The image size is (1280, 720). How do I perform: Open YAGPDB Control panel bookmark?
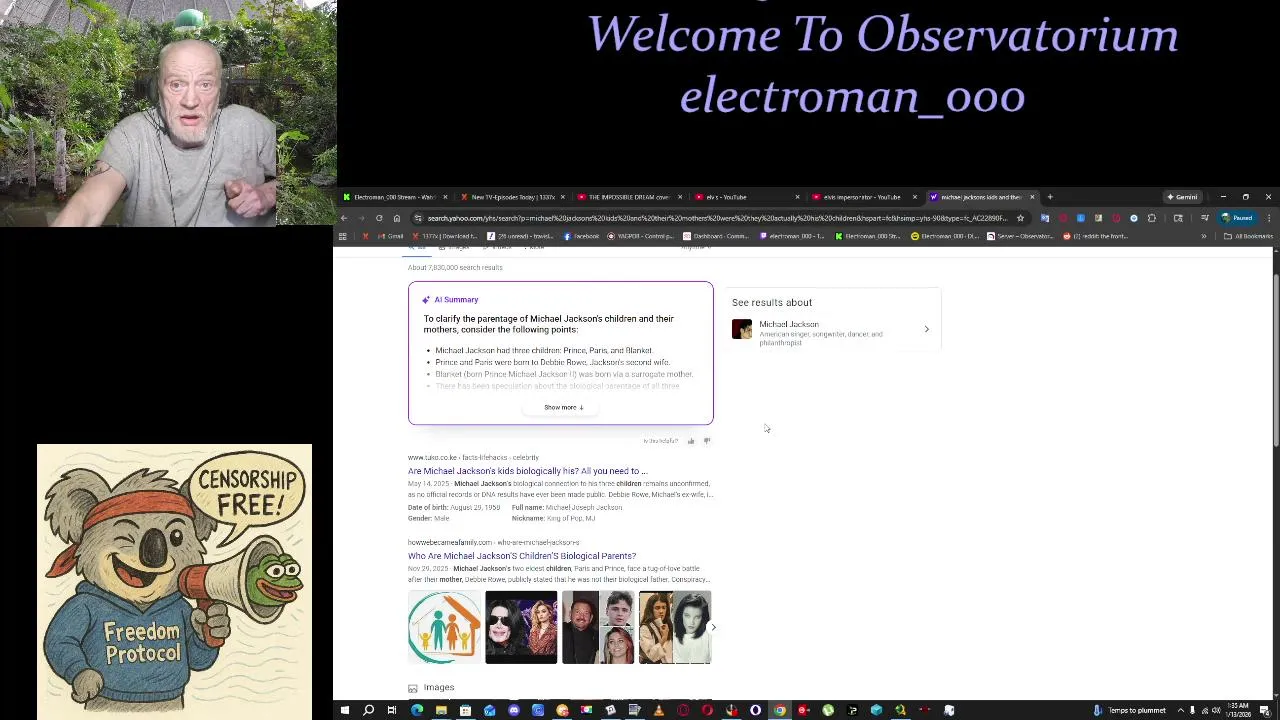coord(640,236)
